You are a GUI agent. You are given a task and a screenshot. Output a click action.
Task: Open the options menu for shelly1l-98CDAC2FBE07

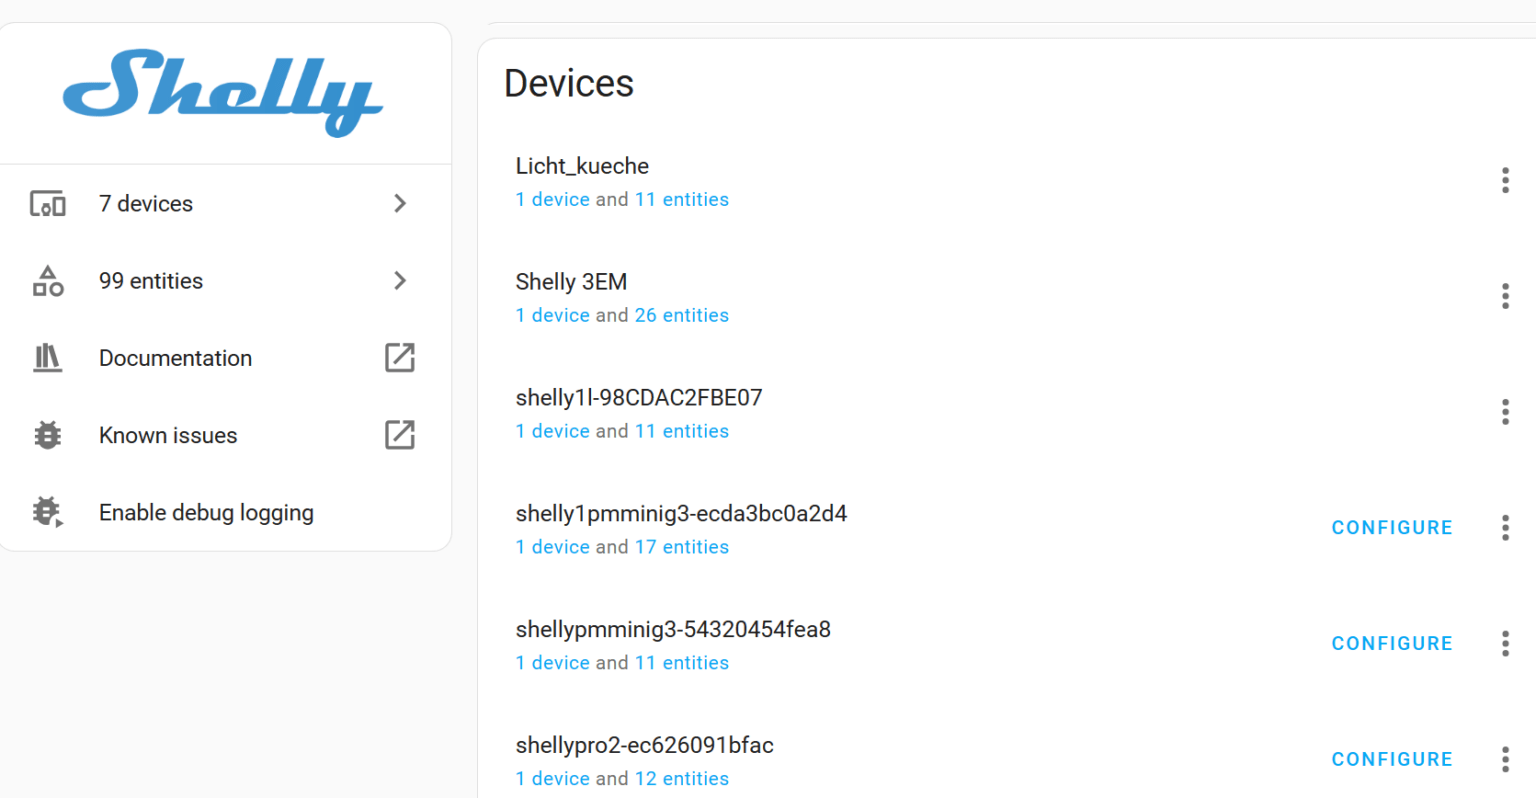pyautogui.click(x=1505, y=411)
